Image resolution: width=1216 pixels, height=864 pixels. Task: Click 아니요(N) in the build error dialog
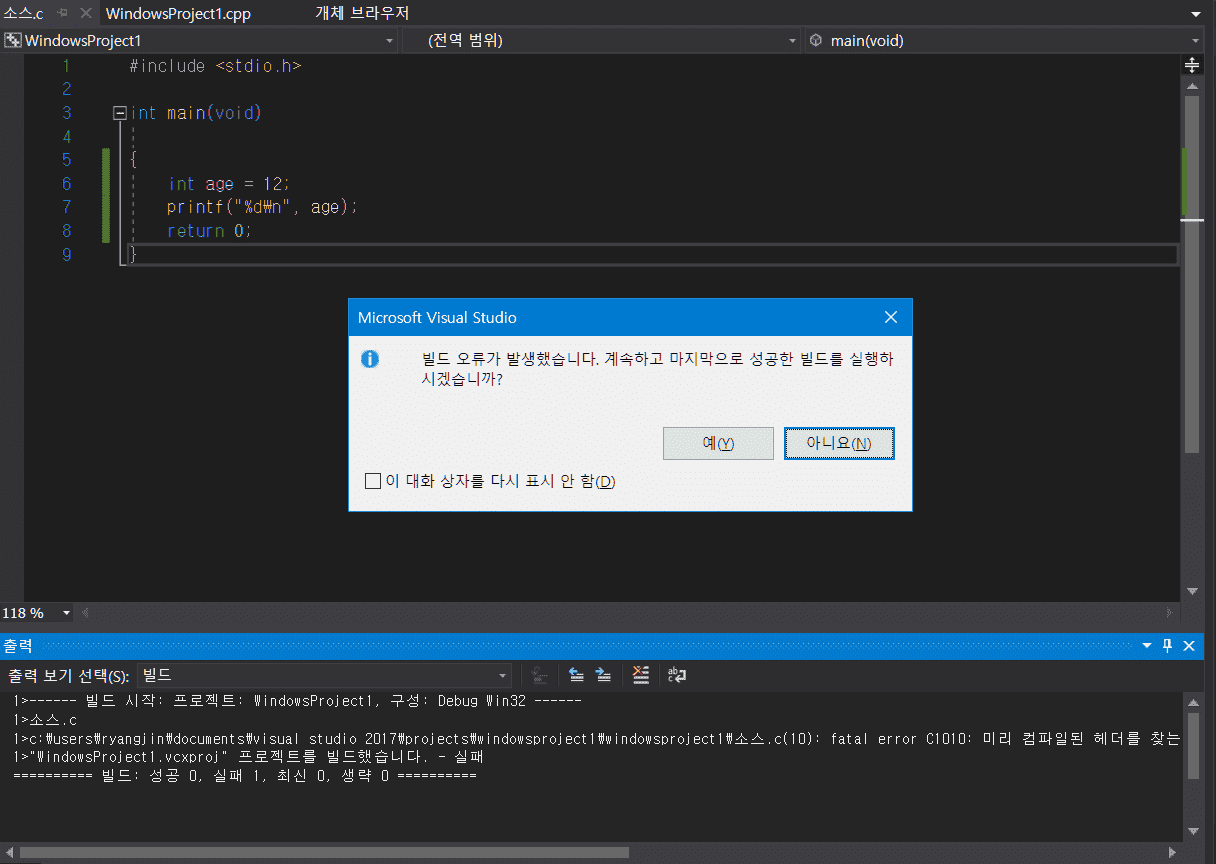(x=839, y=443)
